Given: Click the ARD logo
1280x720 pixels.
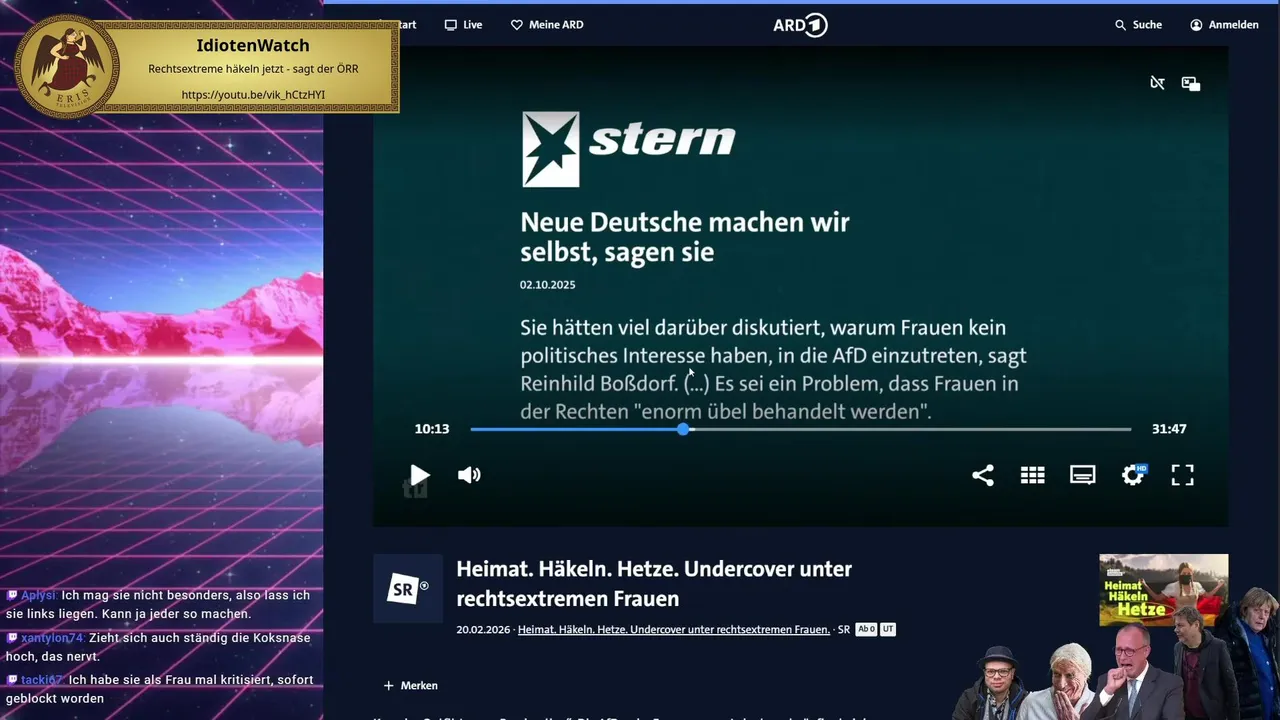Looking at the screenshot, I should click(800, 25).
